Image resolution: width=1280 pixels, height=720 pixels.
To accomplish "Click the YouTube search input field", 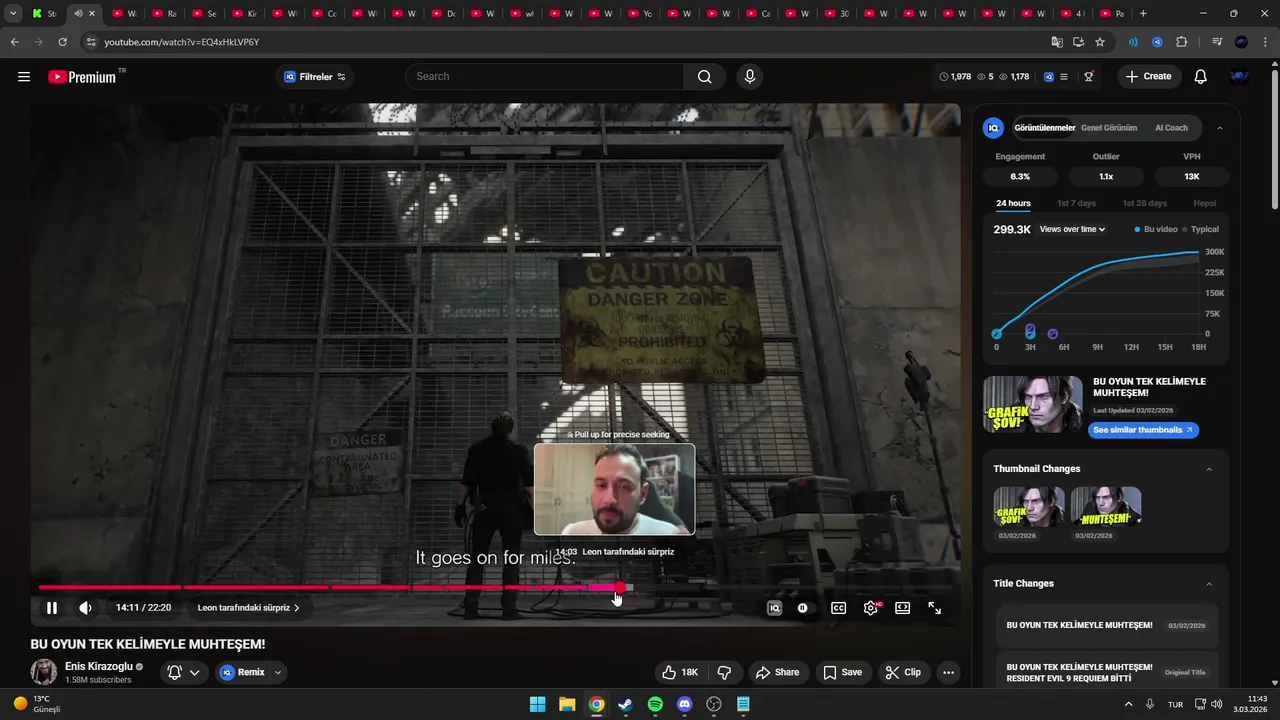I will click(545, 77).
